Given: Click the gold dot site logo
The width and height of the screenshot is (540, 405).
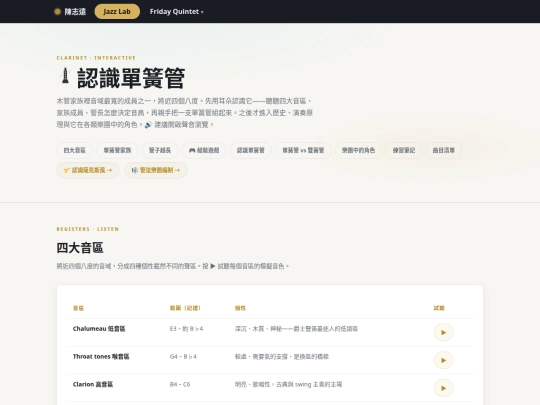Looking at the screenshot, I should point(58,12).
